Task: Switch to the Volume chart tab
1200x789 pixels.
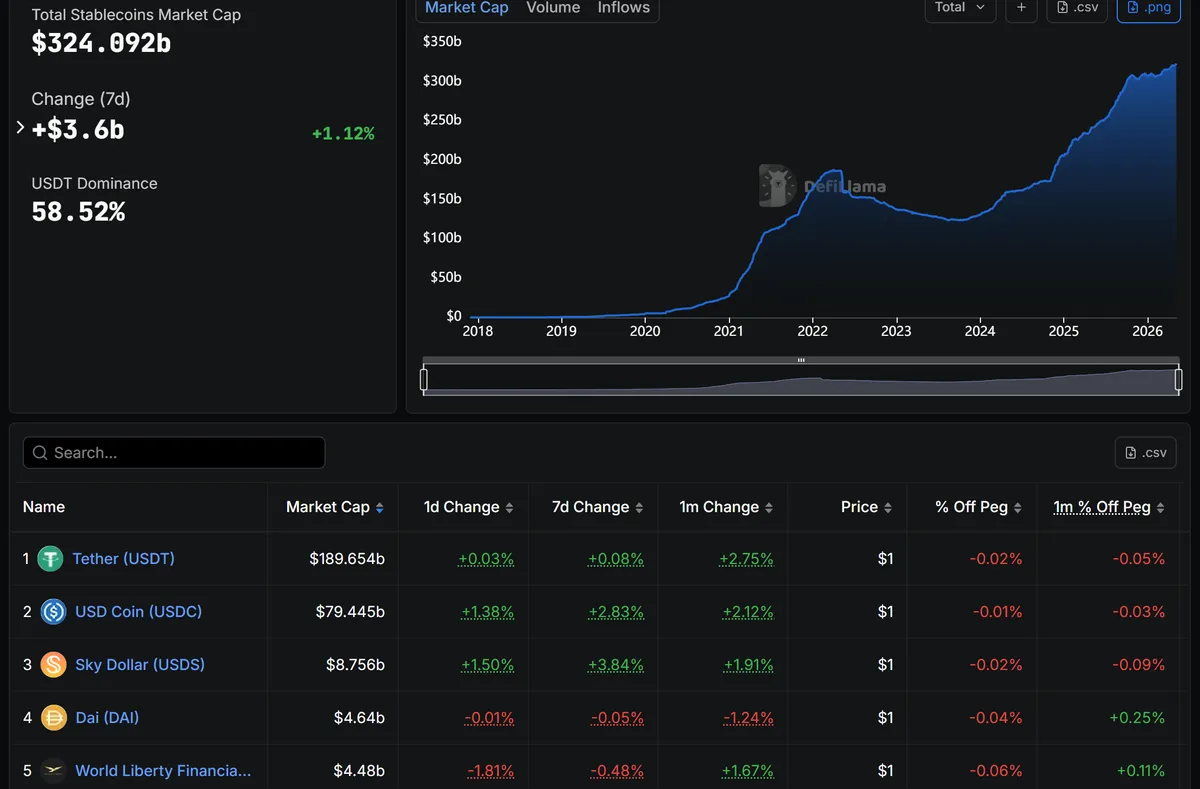Action: [553, 7]
